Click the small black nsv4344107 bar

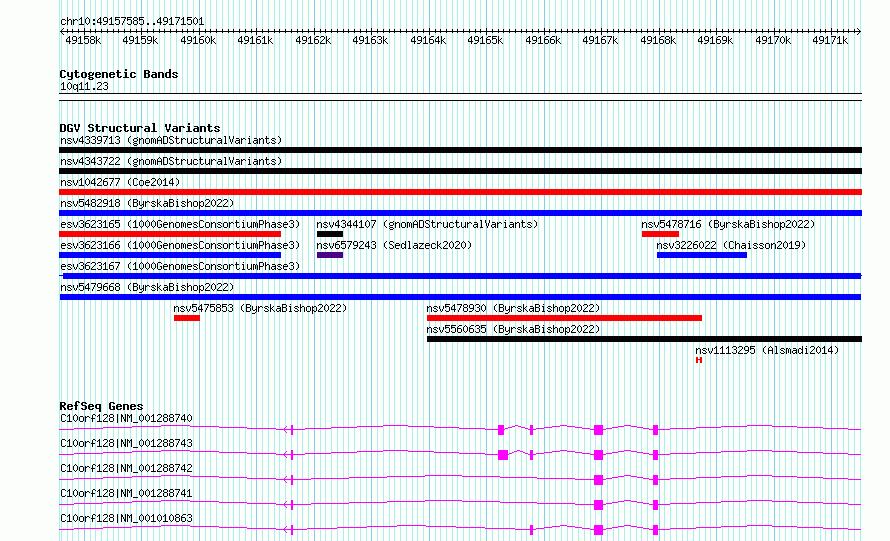pyautogui.click(x=330, y=234)
